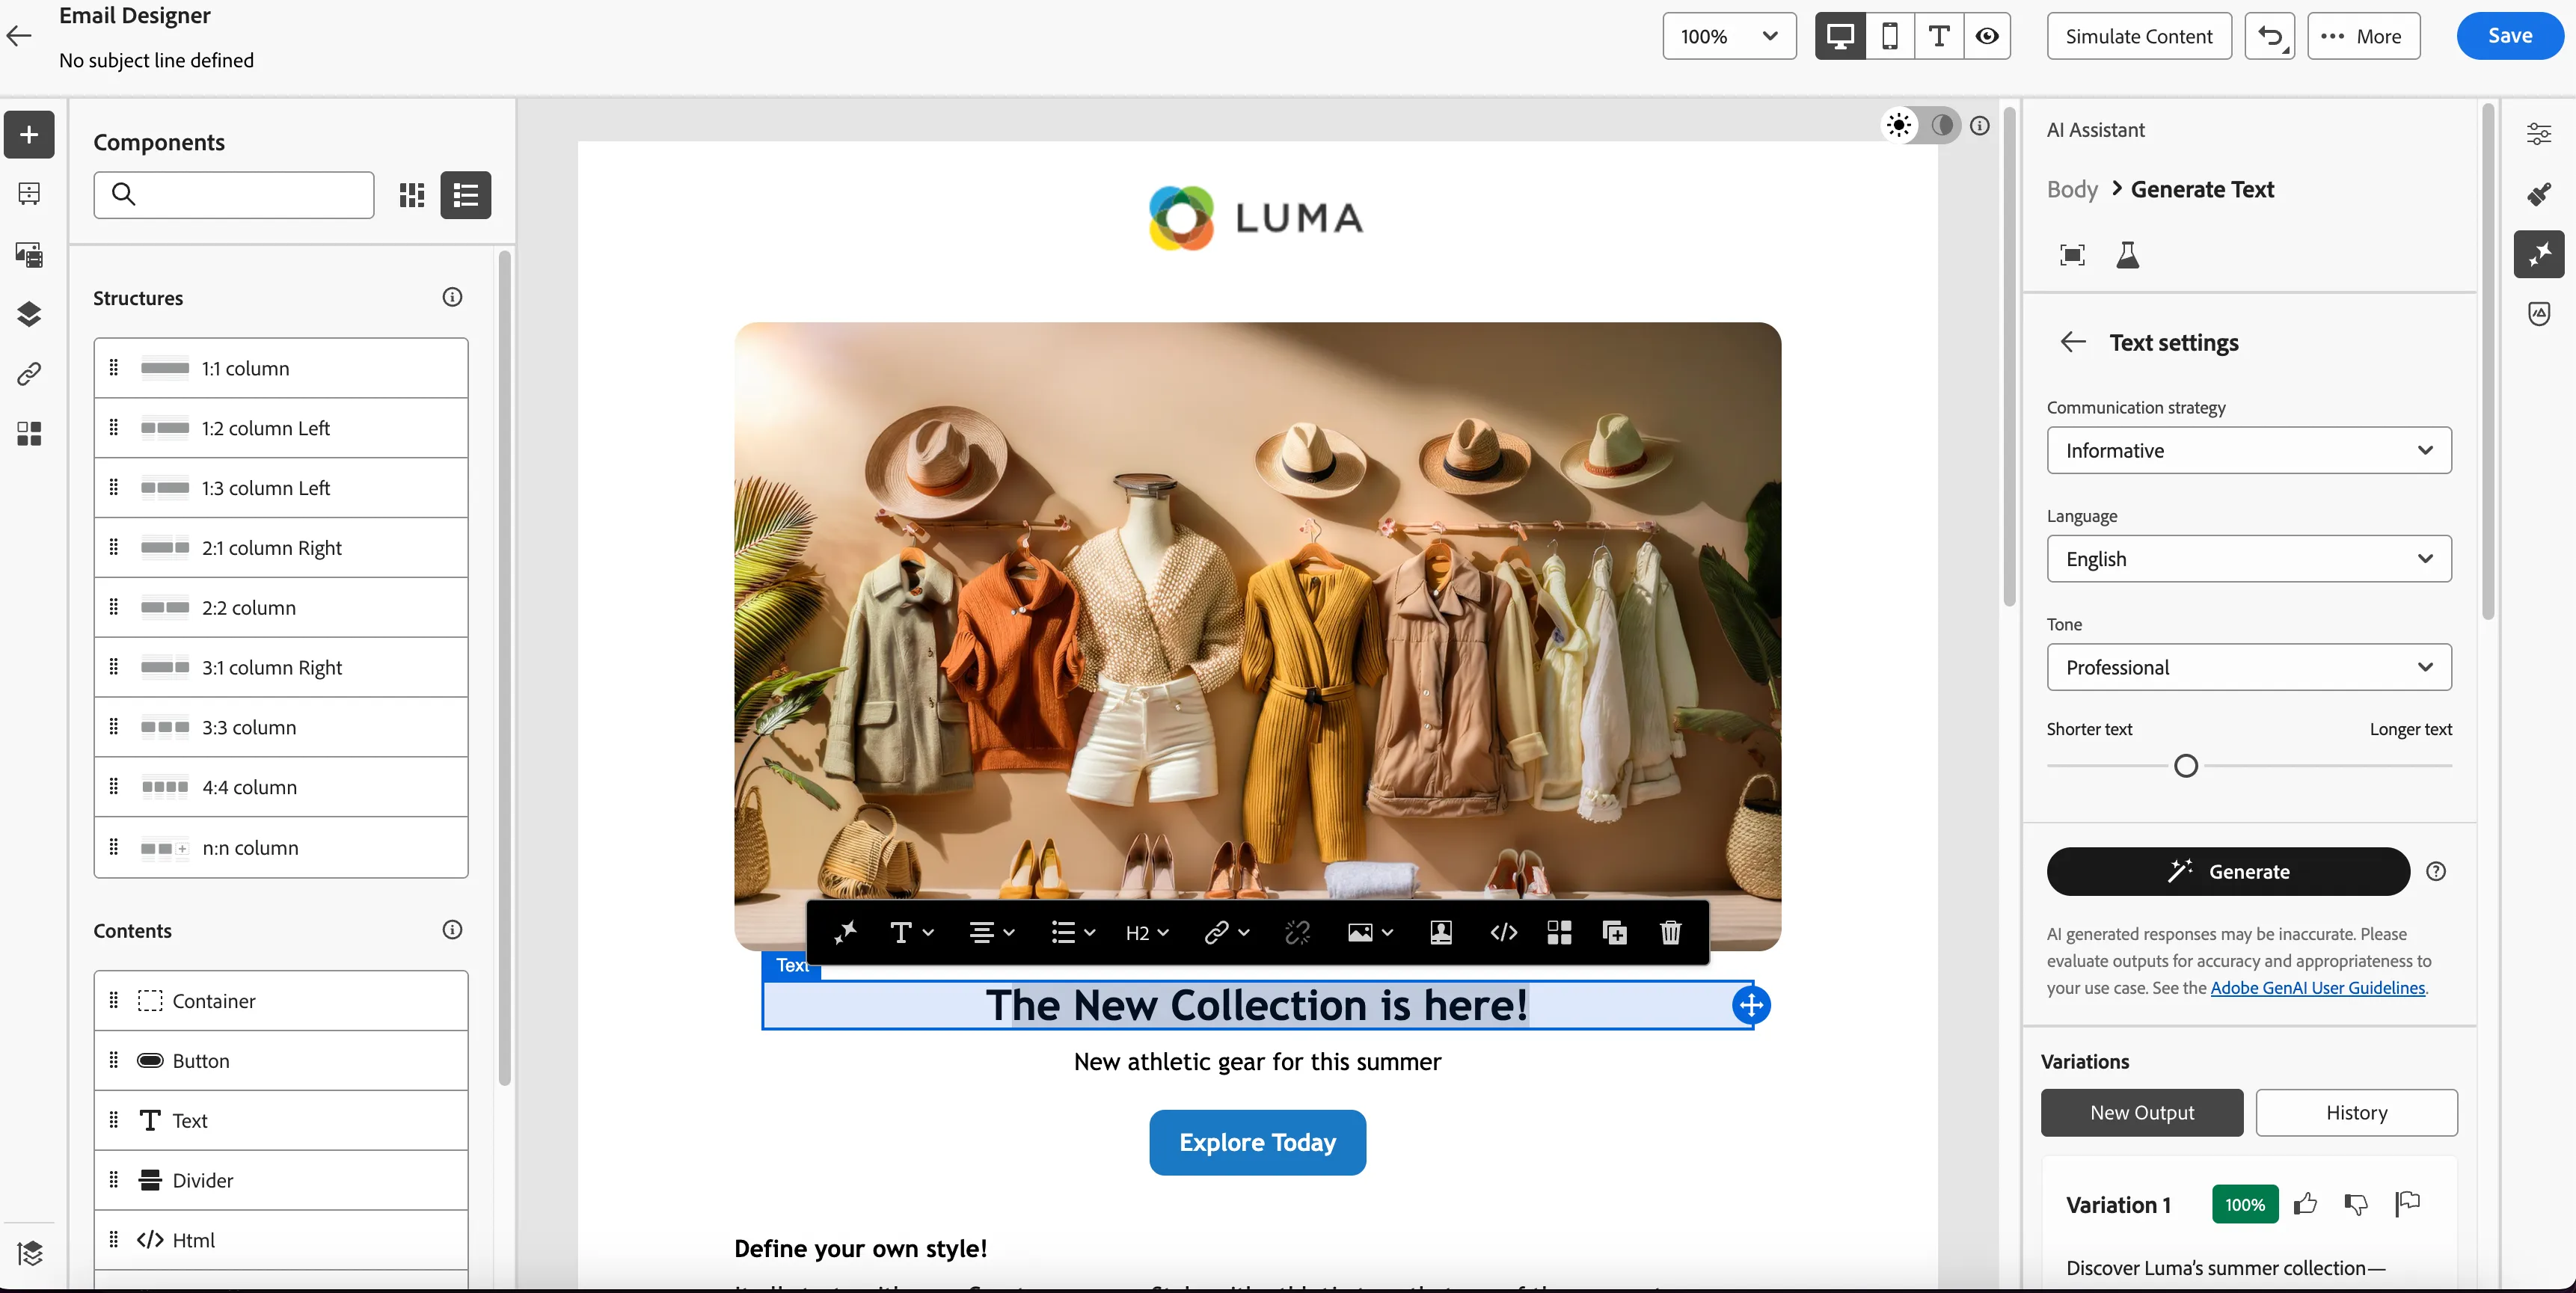This screenshot has height=1293, width=2576.
Task: Switch to desktop view mode
Action: (x=1840, y=36)
